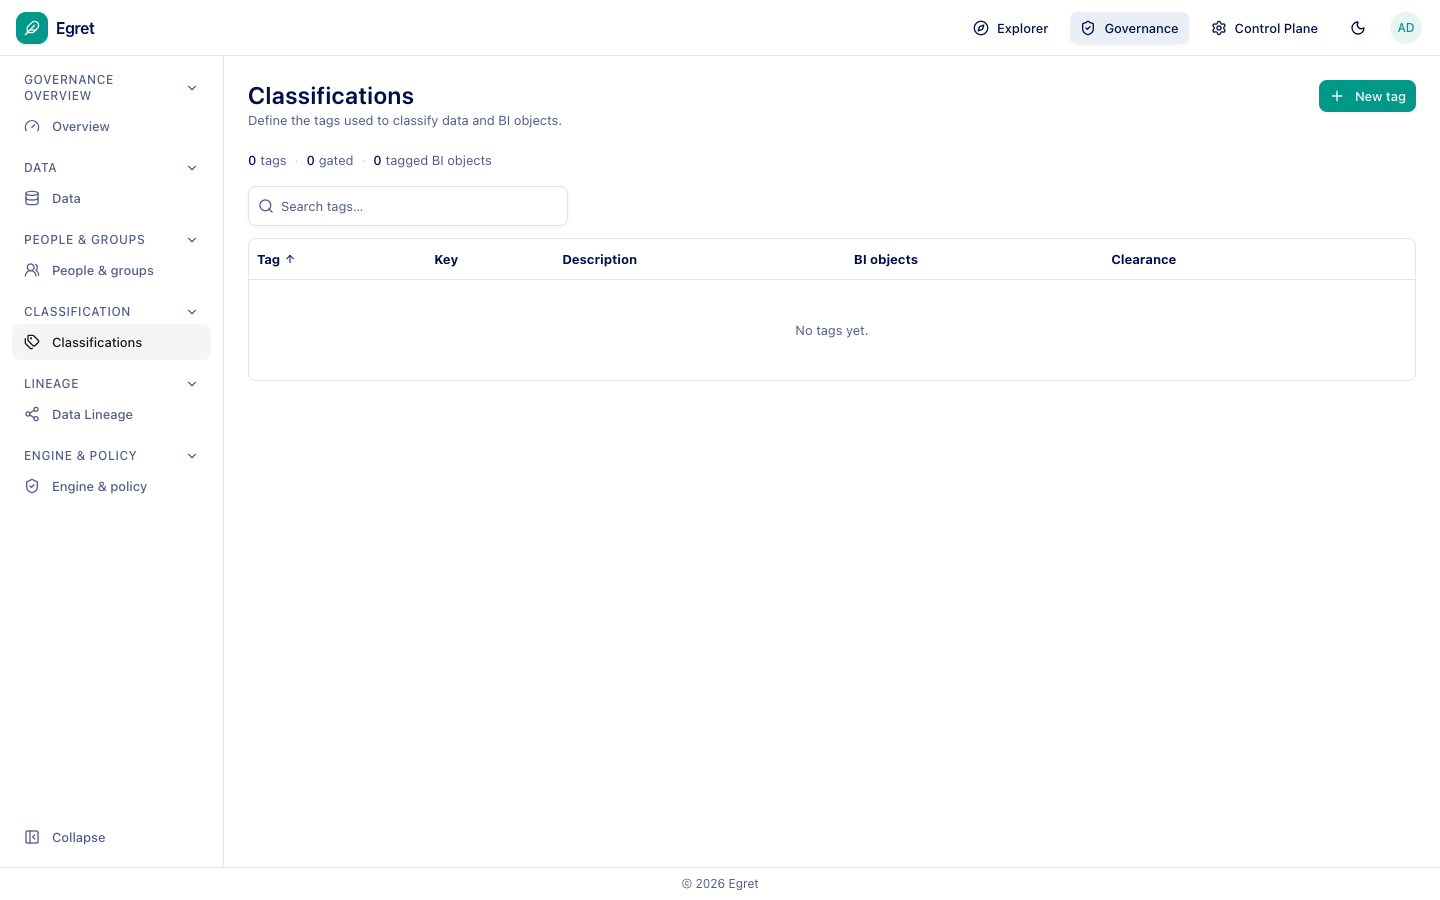Click the users icon beside People & groups
1440x900 pixels.
coord(32,271)
